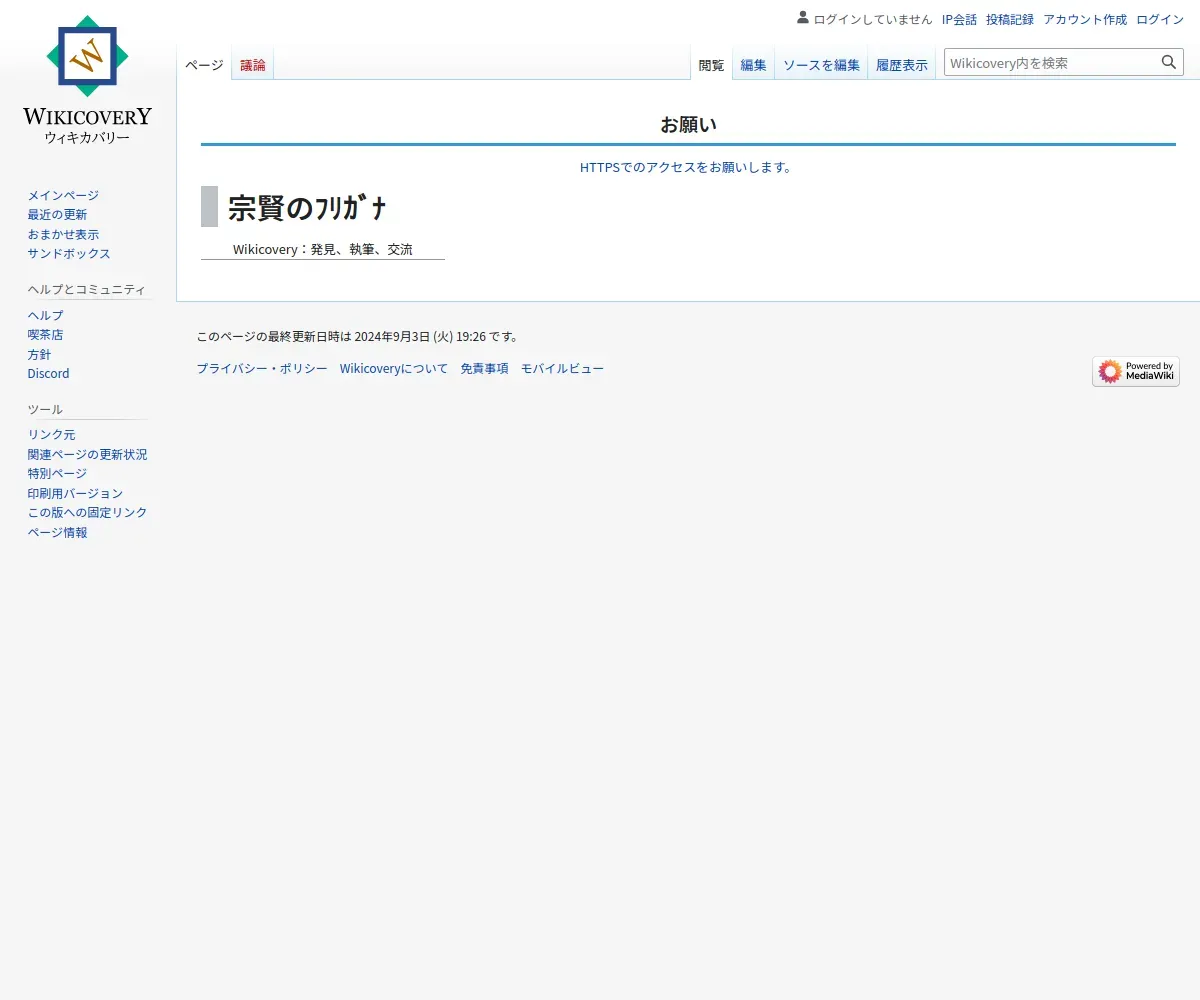This screenshot has width=1200, height=1000.
Task: Click the search magnifier icon
Action: pos(1169,62)
